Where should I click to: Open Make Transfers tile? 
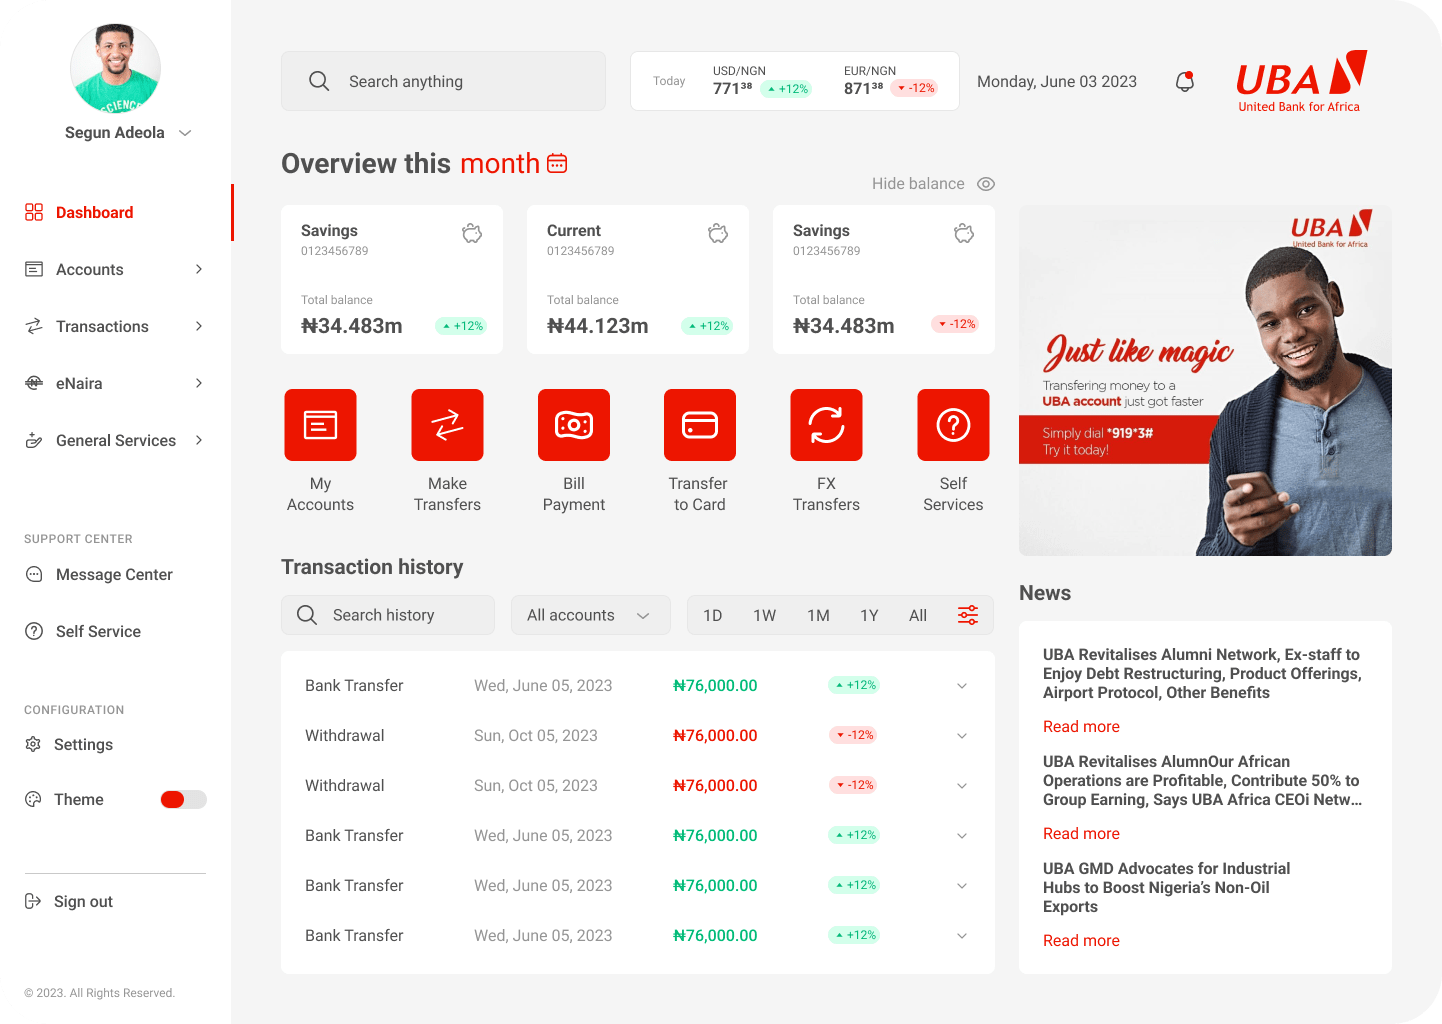tap(447, 425)
